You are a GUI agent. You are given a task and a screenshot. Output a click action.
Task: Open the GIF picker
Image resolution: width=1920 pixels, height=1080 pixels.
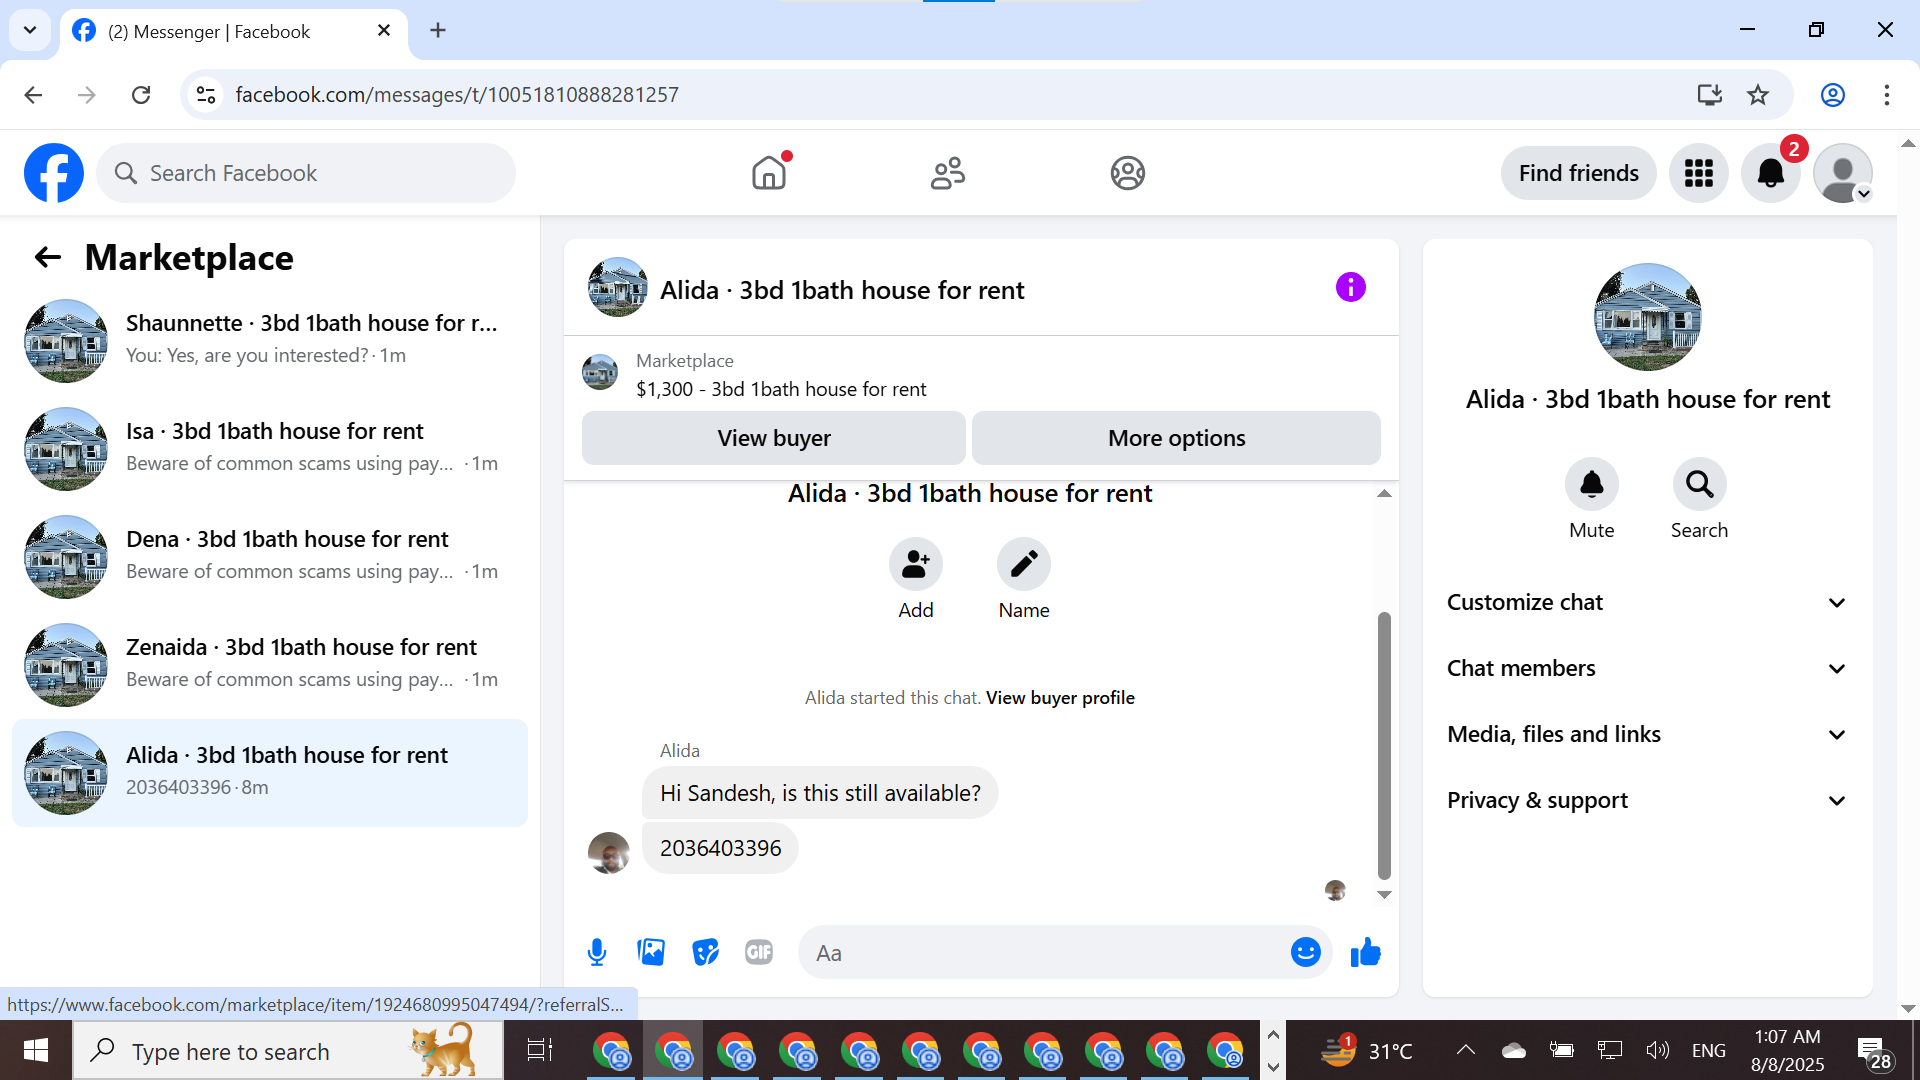click(x=759, y=952)
